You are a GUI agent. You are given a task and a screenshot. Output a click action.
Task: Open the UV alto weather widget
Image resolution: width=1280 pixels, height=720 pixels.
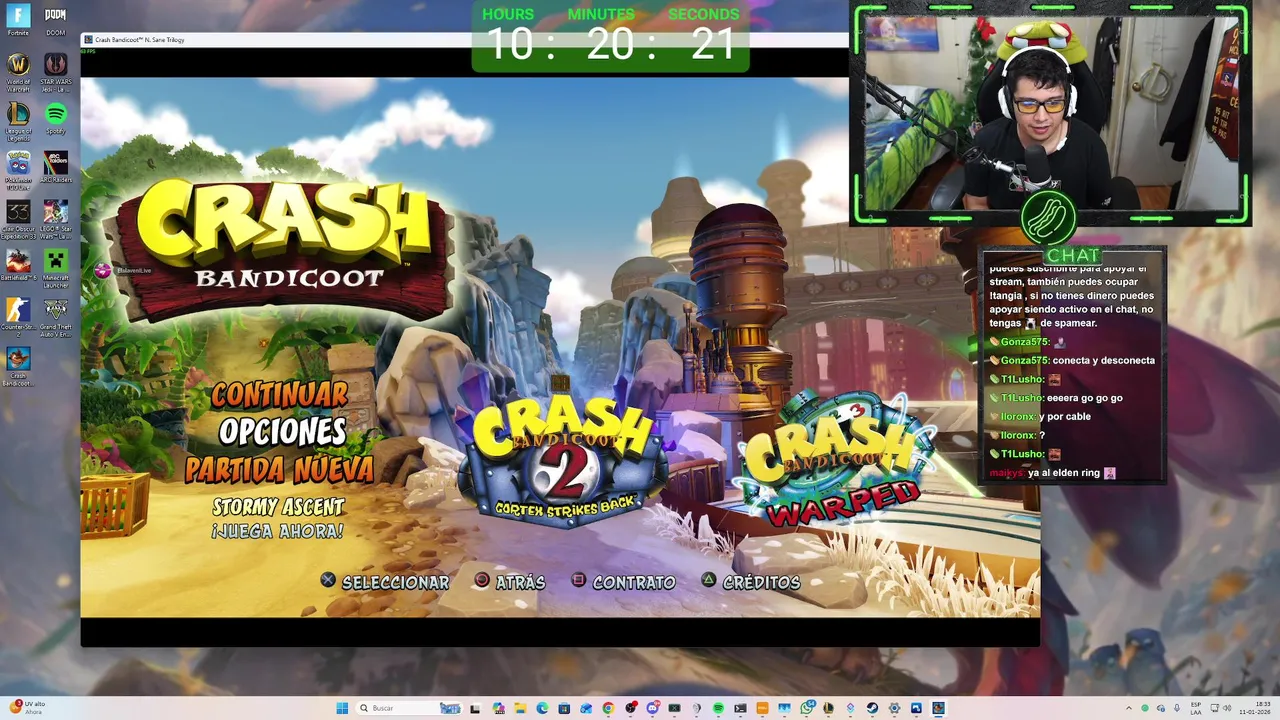point(27,707)
